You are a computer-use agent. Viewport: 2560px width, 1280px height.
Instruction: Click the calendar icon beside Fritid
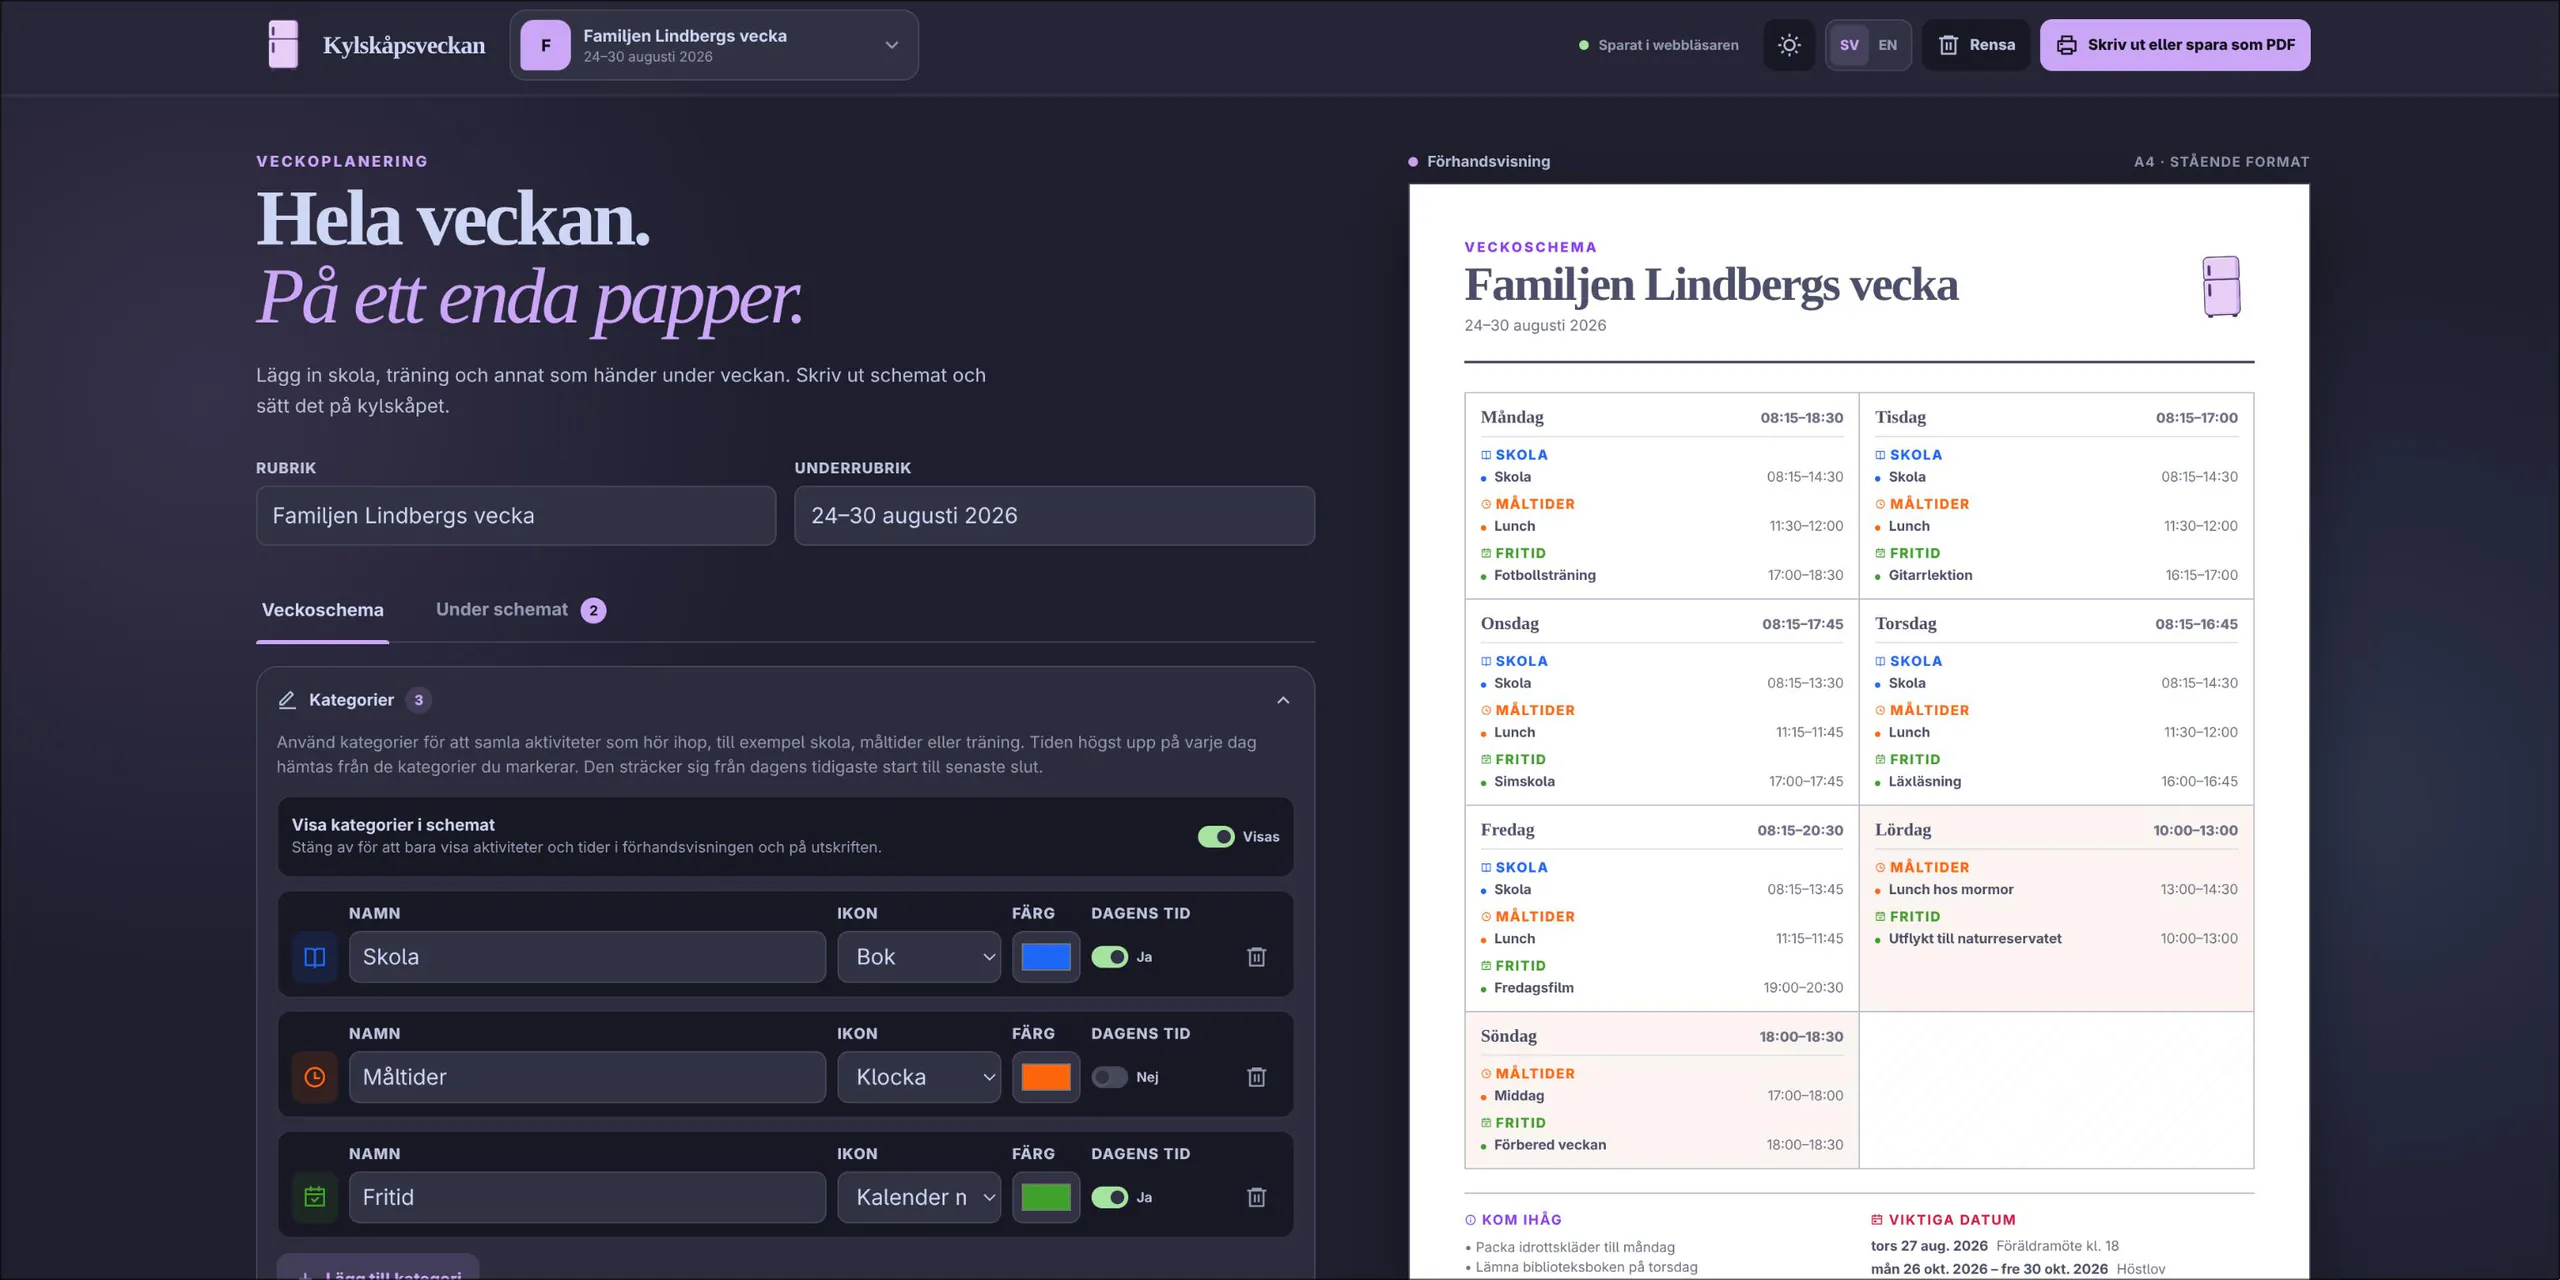[315, 1197]
